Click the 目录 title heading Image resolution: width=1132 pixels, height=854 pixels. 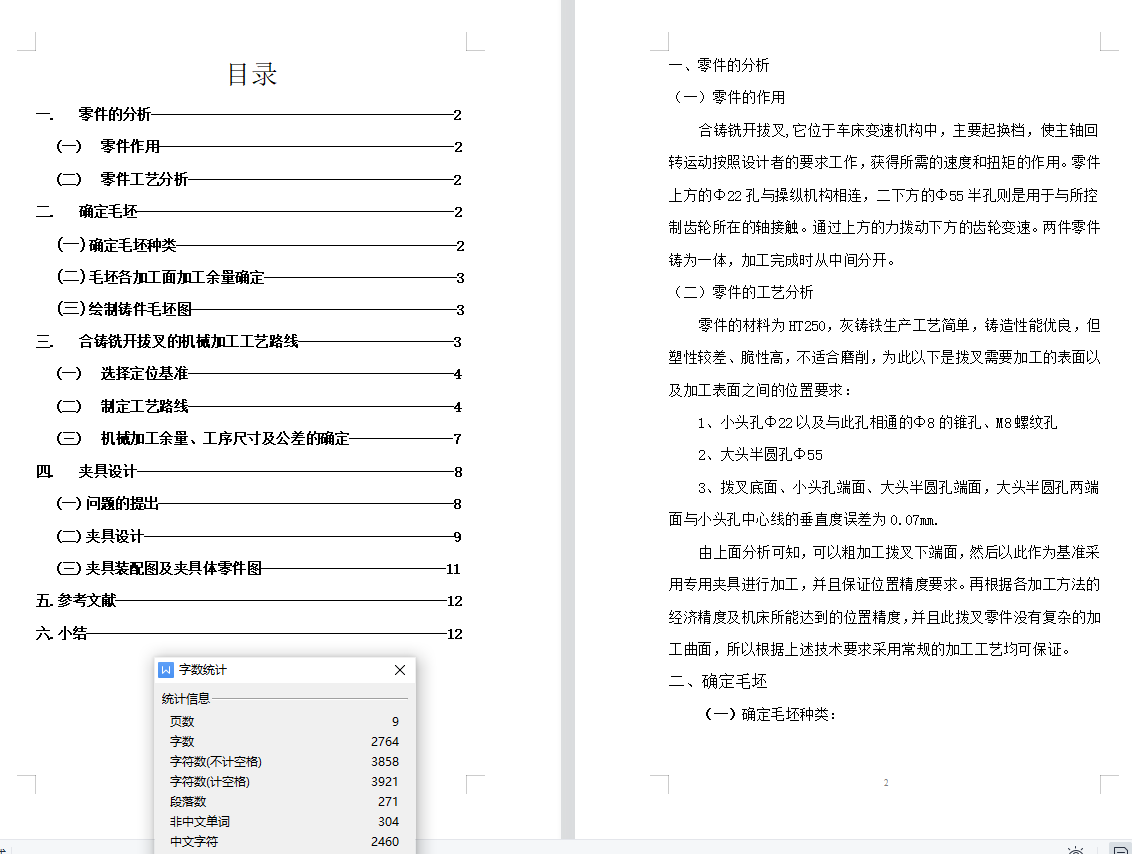pos(252,74)
